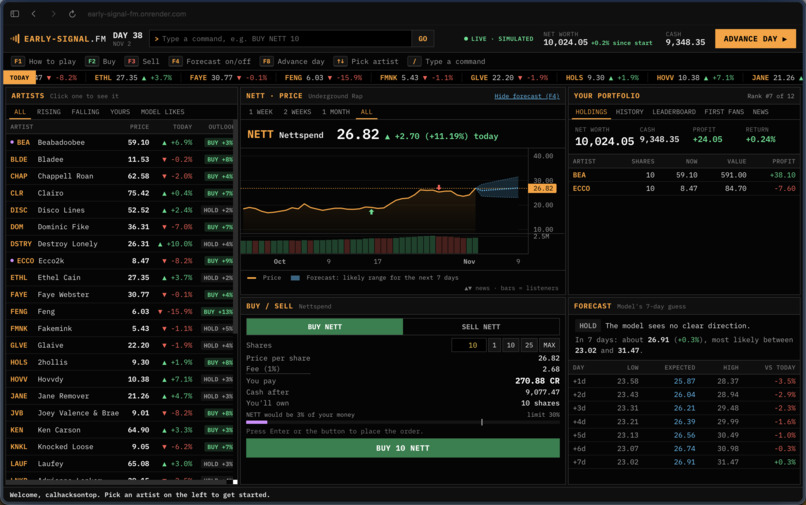Click BUY +13% outlook badge for Feng
806x505 pixels.
tap(218, 312)
